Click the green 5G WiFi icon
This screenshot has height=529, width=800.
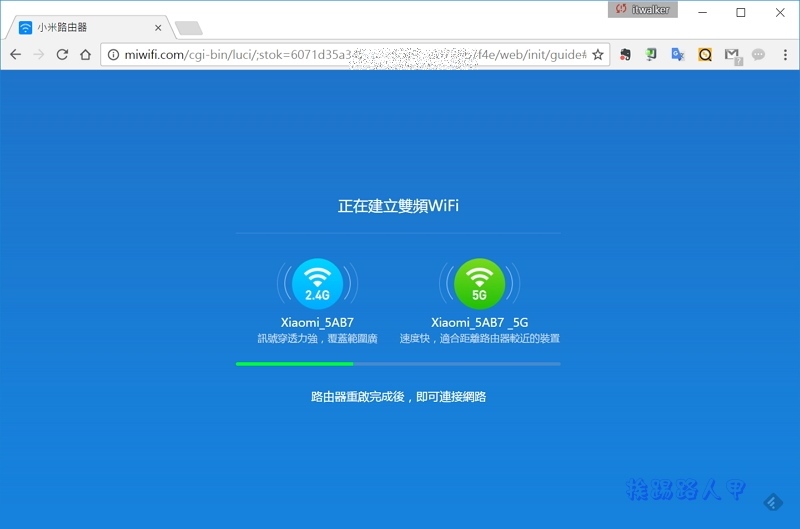479,284
